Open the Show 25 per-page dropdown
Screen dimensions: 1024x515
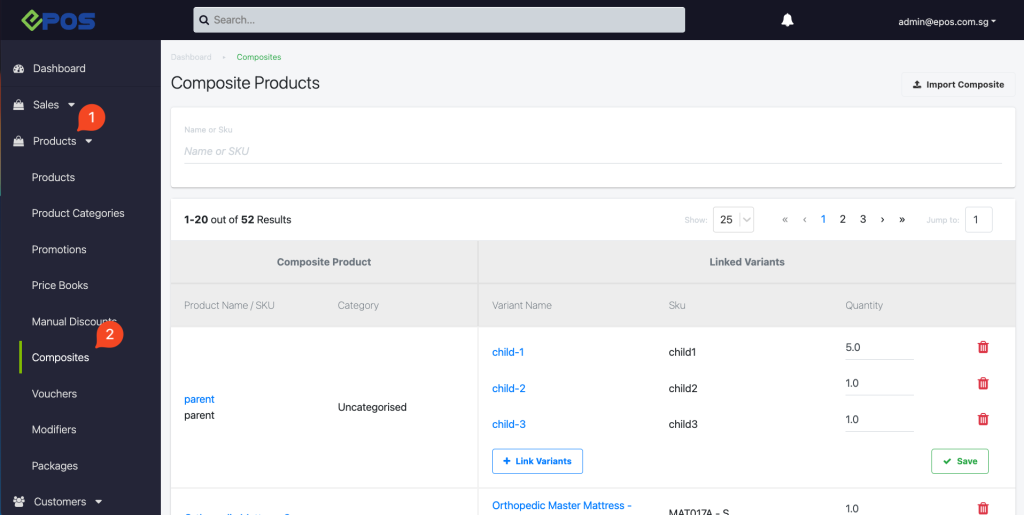point(733,220)
